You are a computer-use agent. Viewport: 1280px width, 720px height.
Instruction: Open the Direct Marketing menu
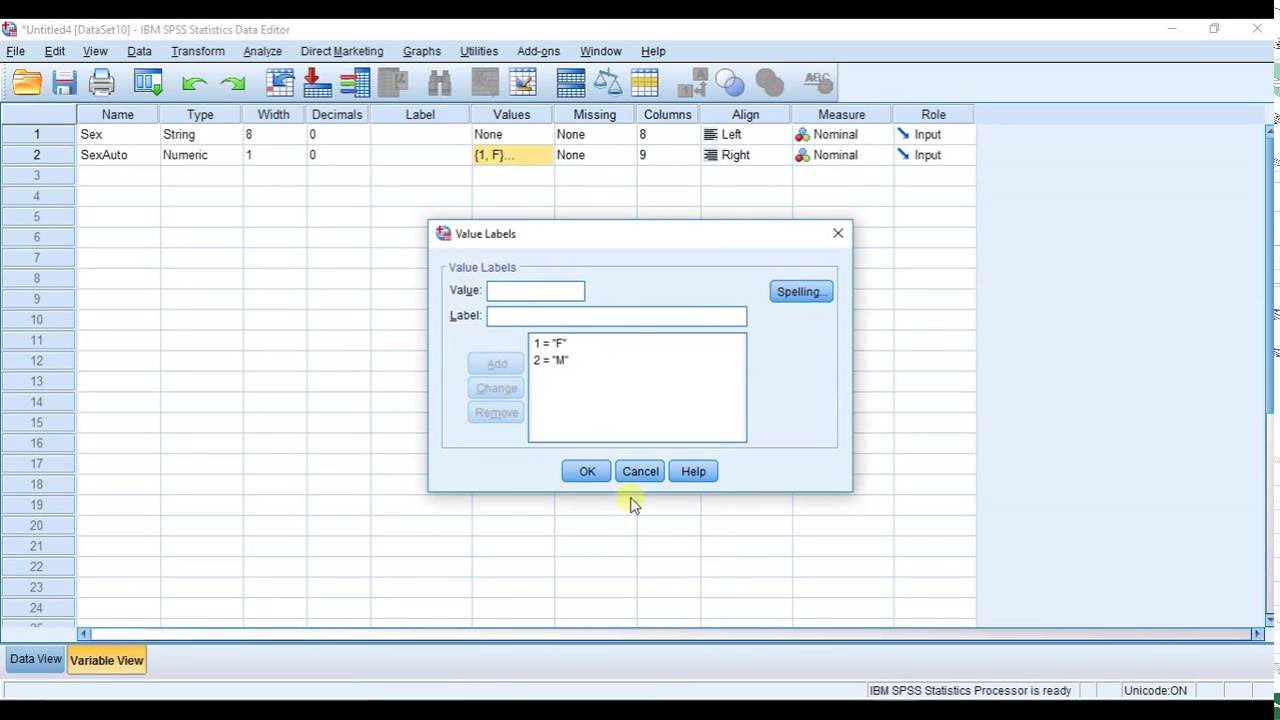342,51
